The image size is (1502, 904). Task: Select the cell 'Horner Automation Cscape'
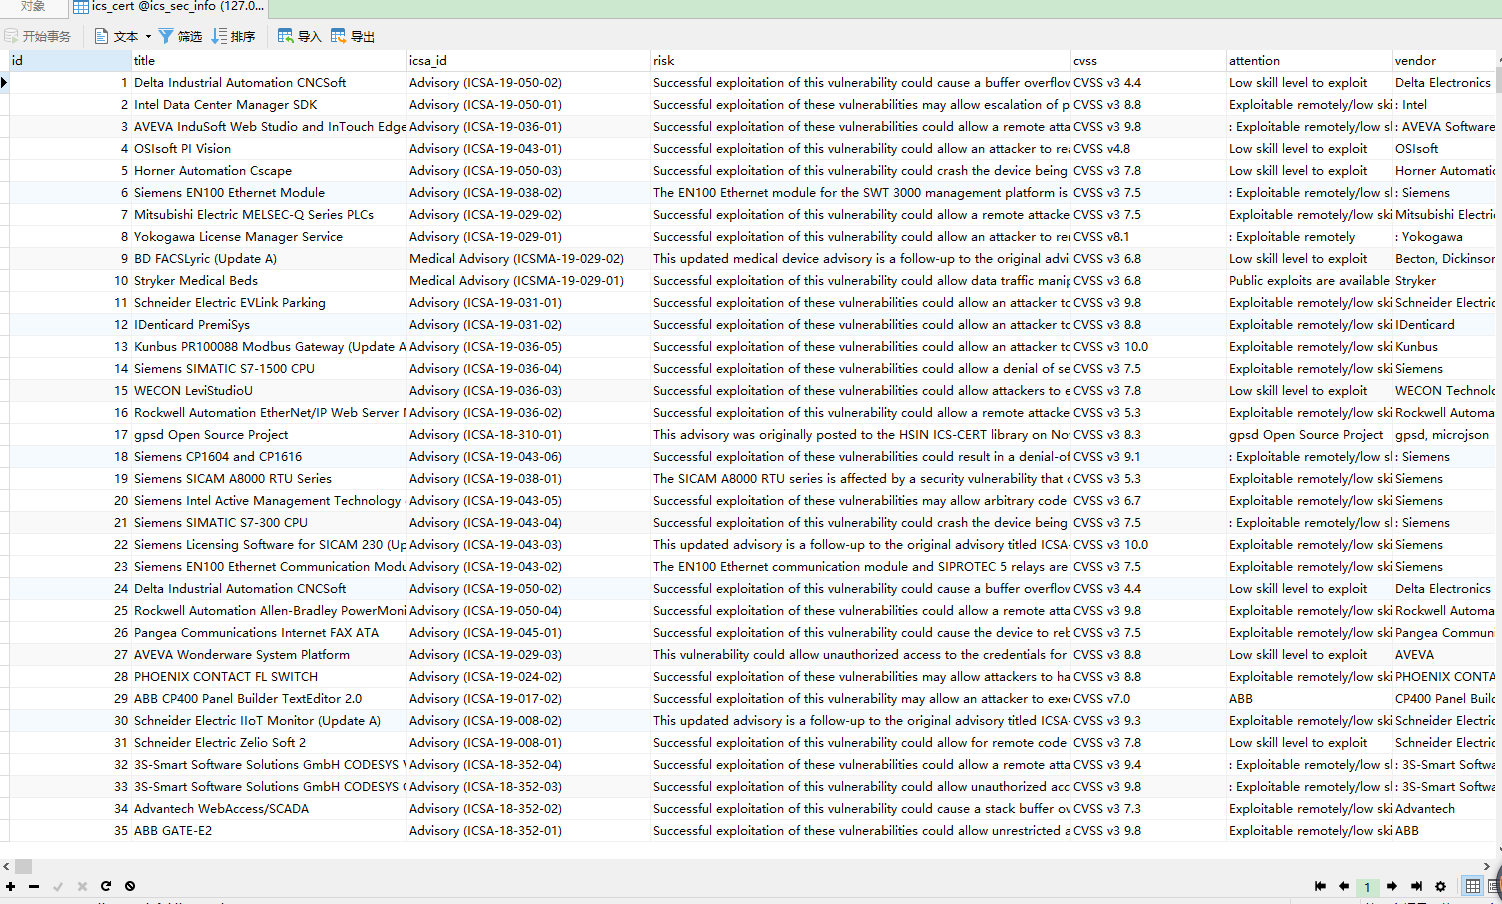tap(268, 171)
